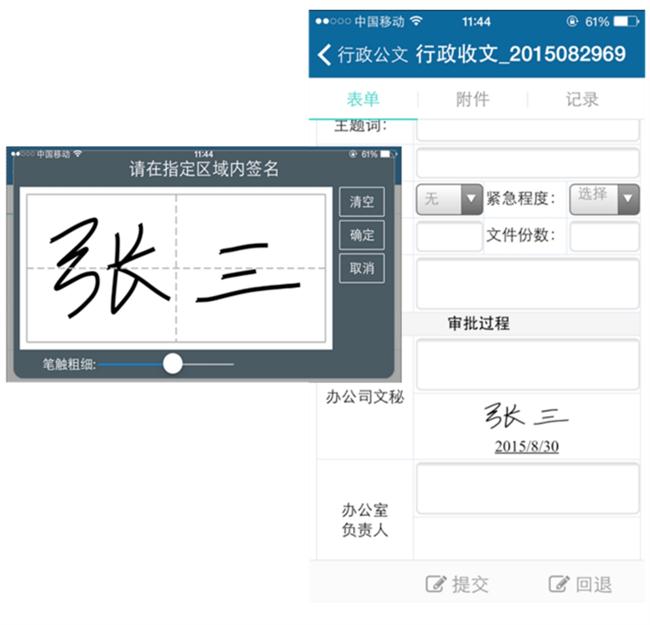Confirm the signature with 确定
This screenshot has height=625, width=650.
[x=361, y=235]
